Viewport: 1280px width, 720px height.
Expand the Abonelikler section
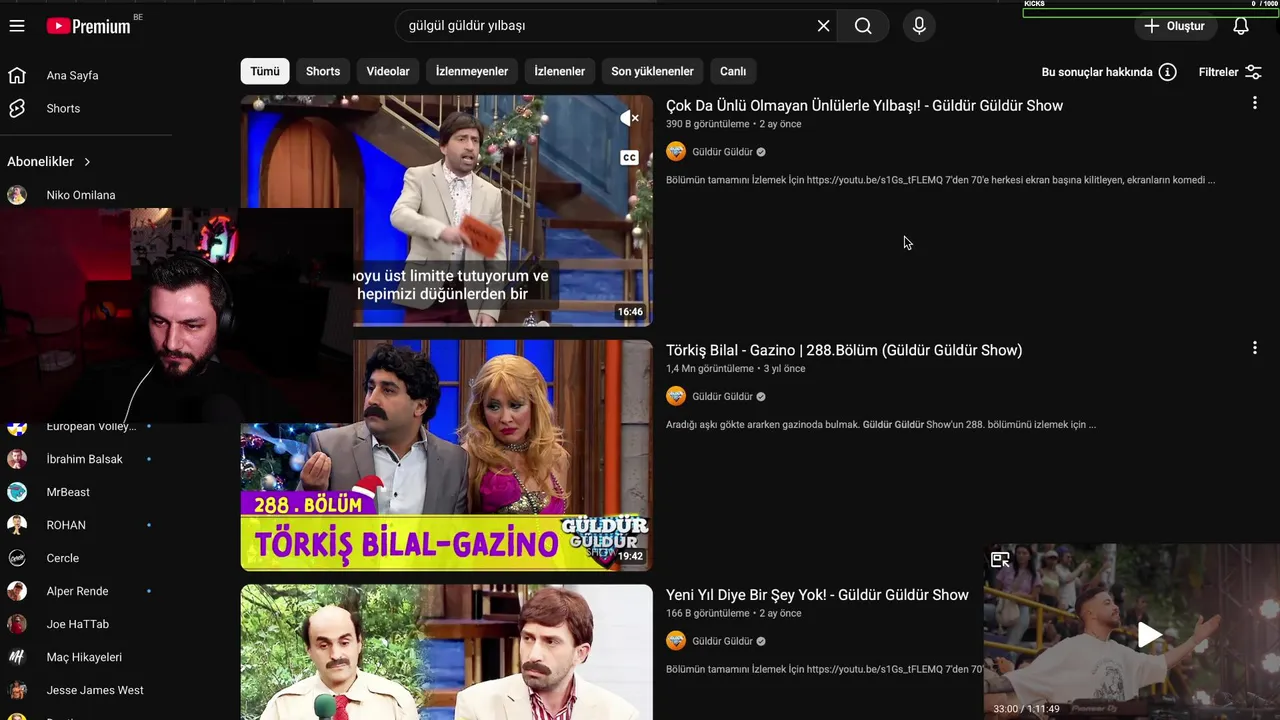coord(49,161)
